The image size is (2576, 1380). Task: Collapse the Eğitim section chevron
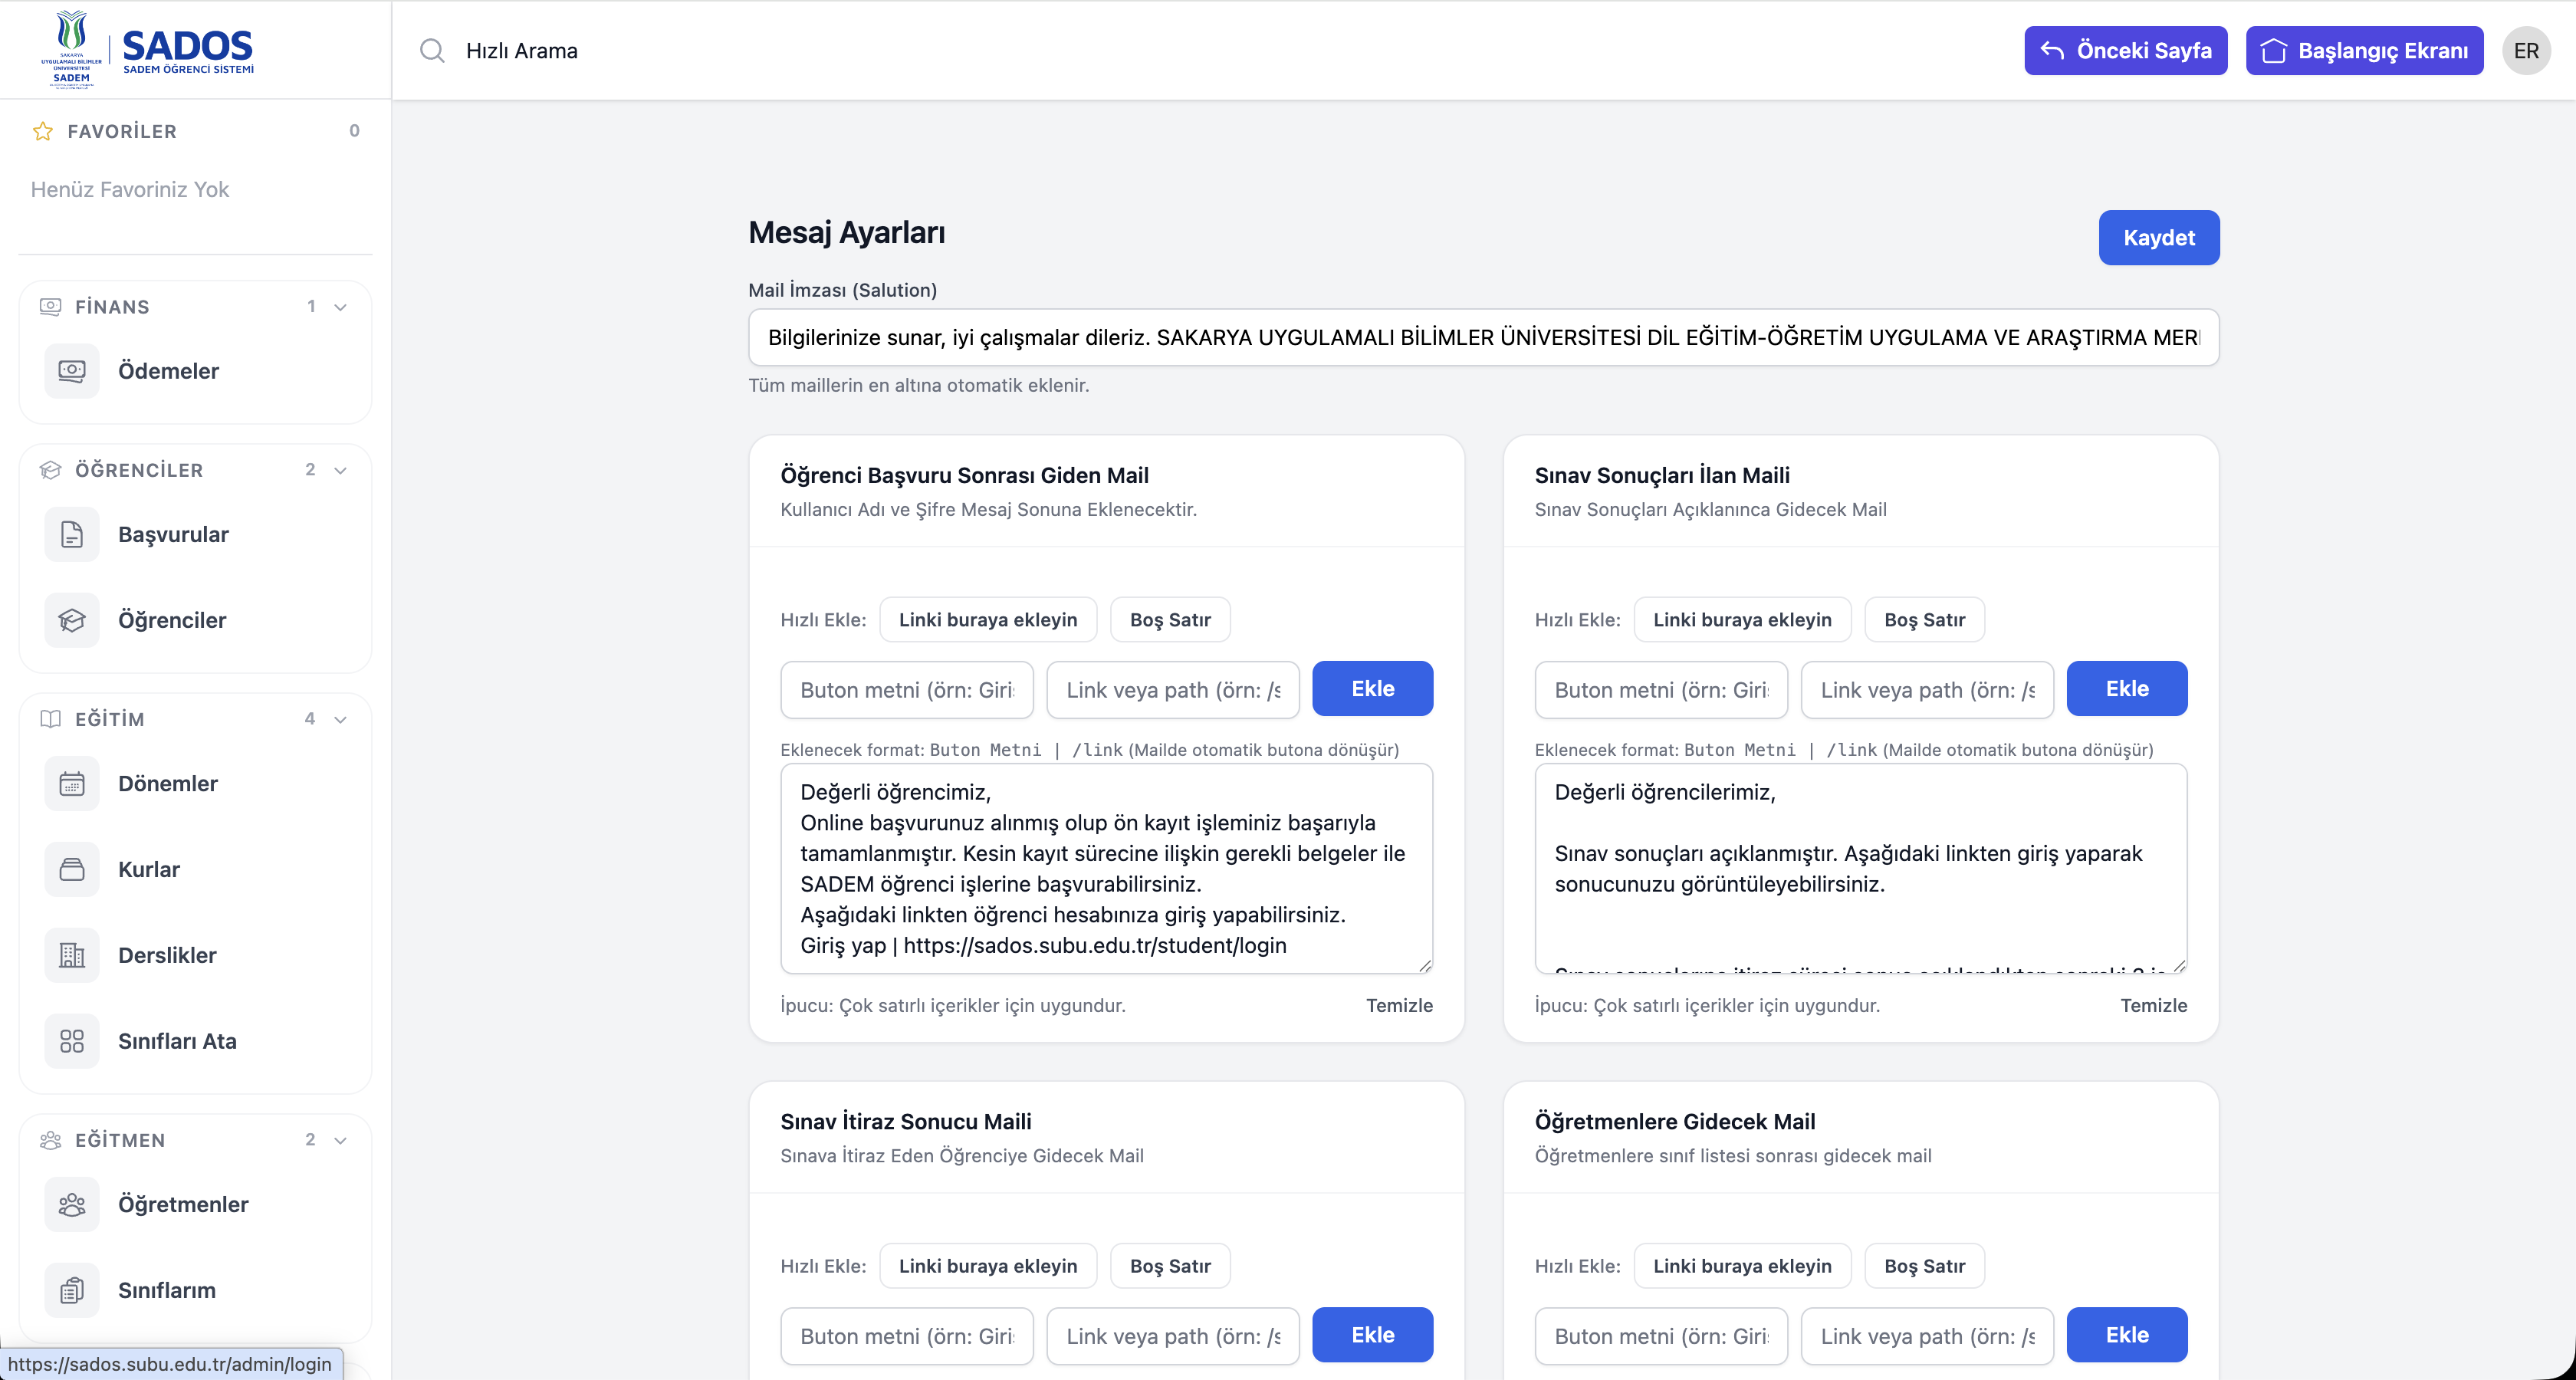pos(340,719)
